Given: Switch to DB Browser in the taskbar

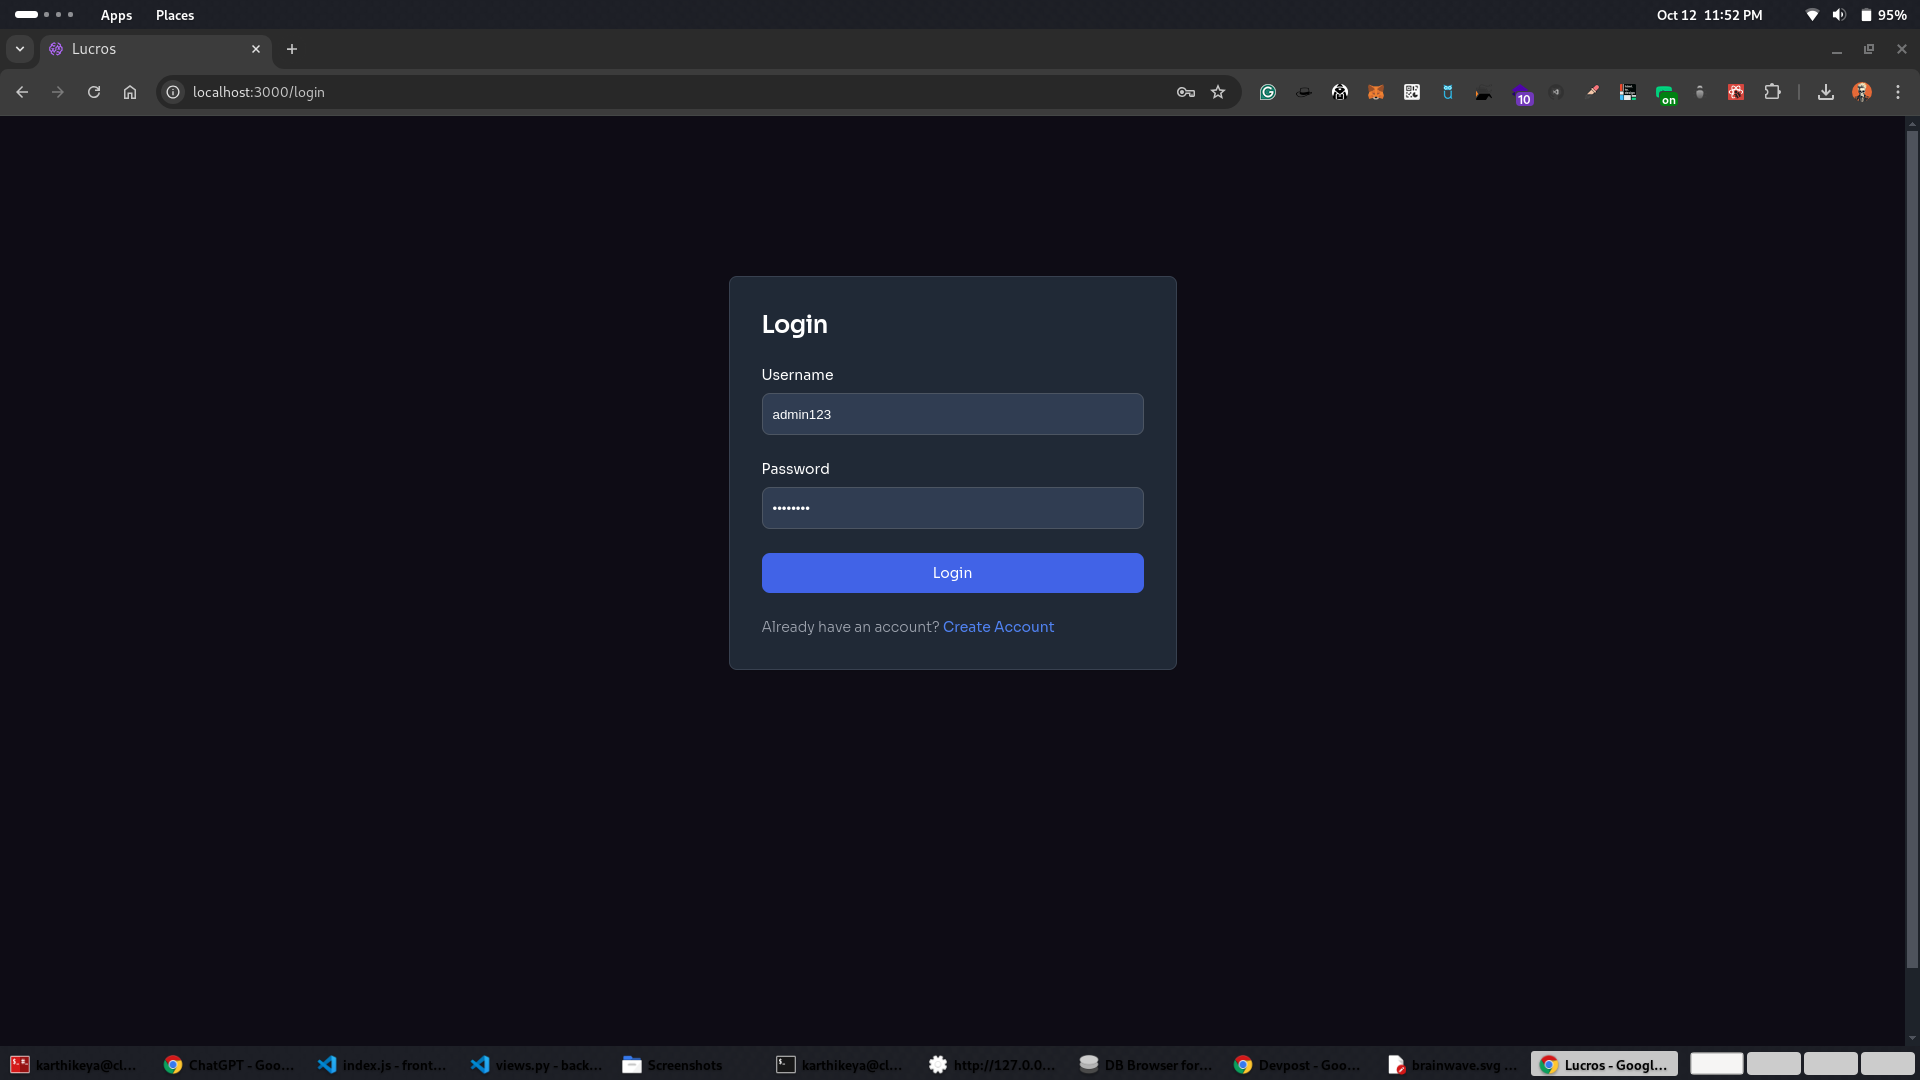Looking at the screenshot, I should coord(1147,1065).
